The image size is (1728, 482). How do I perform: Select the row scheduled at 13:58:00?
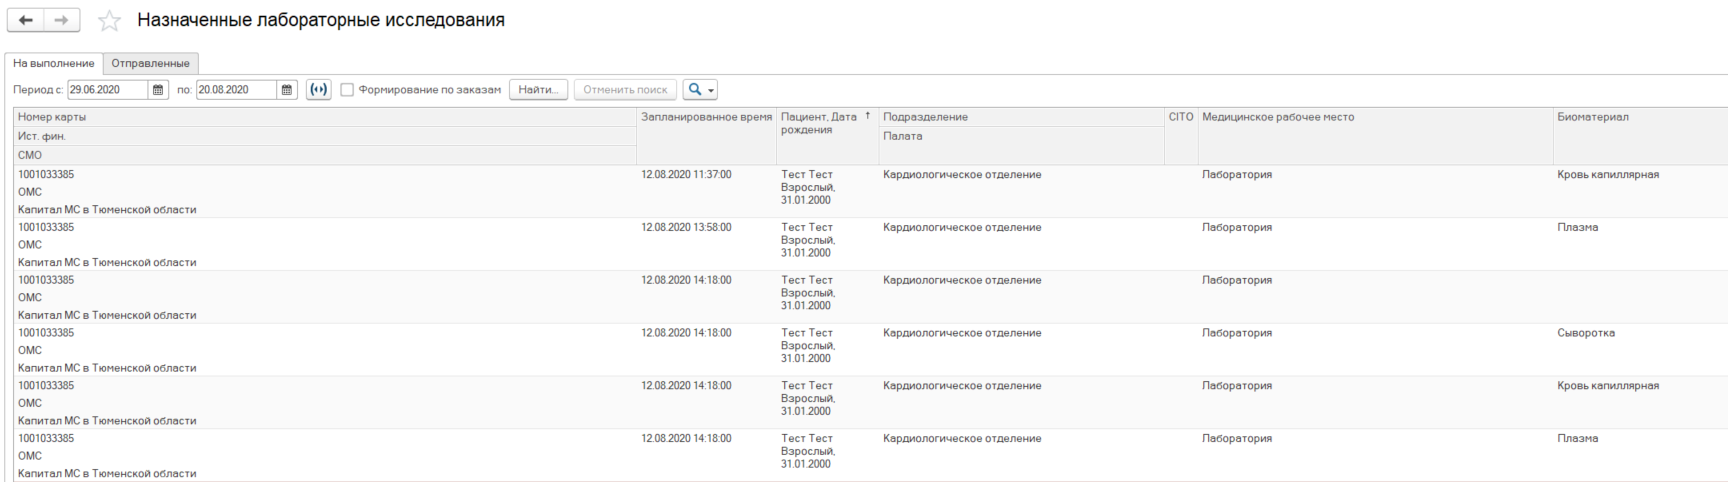click(x=686, y=228)
